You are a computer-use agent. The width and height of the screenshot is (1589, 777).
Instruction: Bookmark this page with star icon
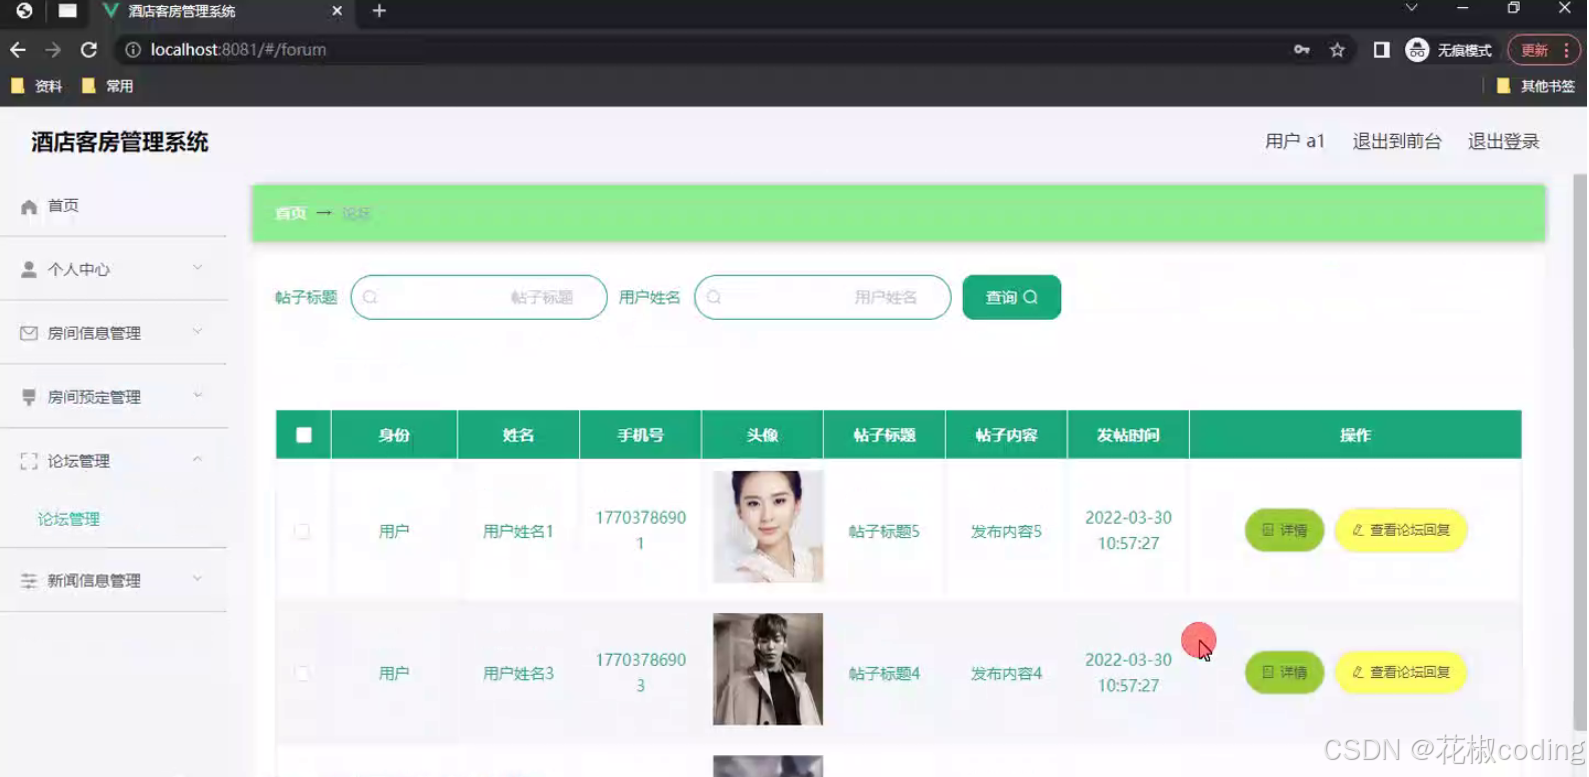pos(1337,49)
